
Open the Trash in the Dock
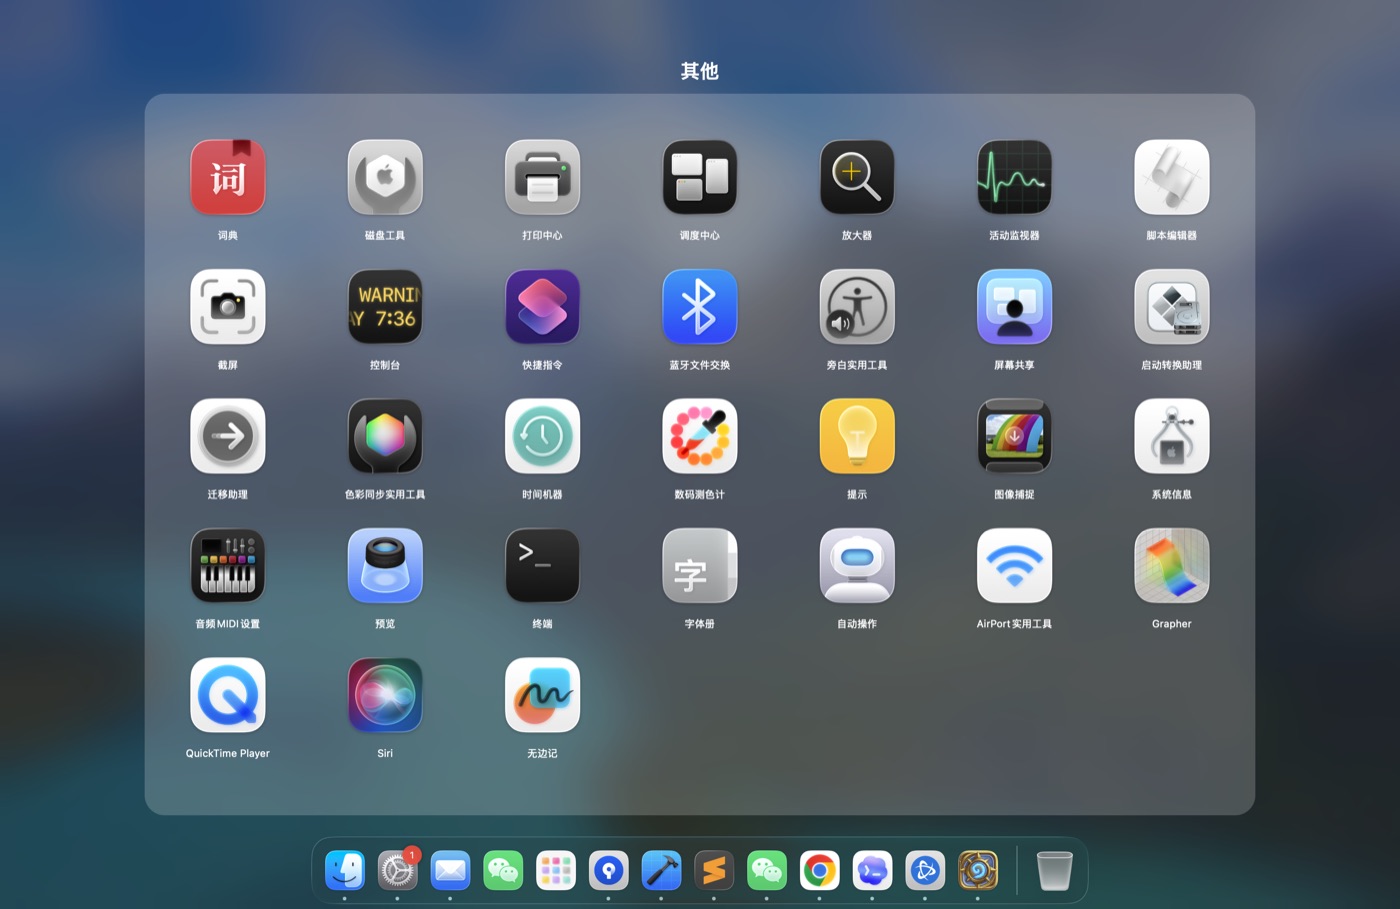tap(1054, 871)
